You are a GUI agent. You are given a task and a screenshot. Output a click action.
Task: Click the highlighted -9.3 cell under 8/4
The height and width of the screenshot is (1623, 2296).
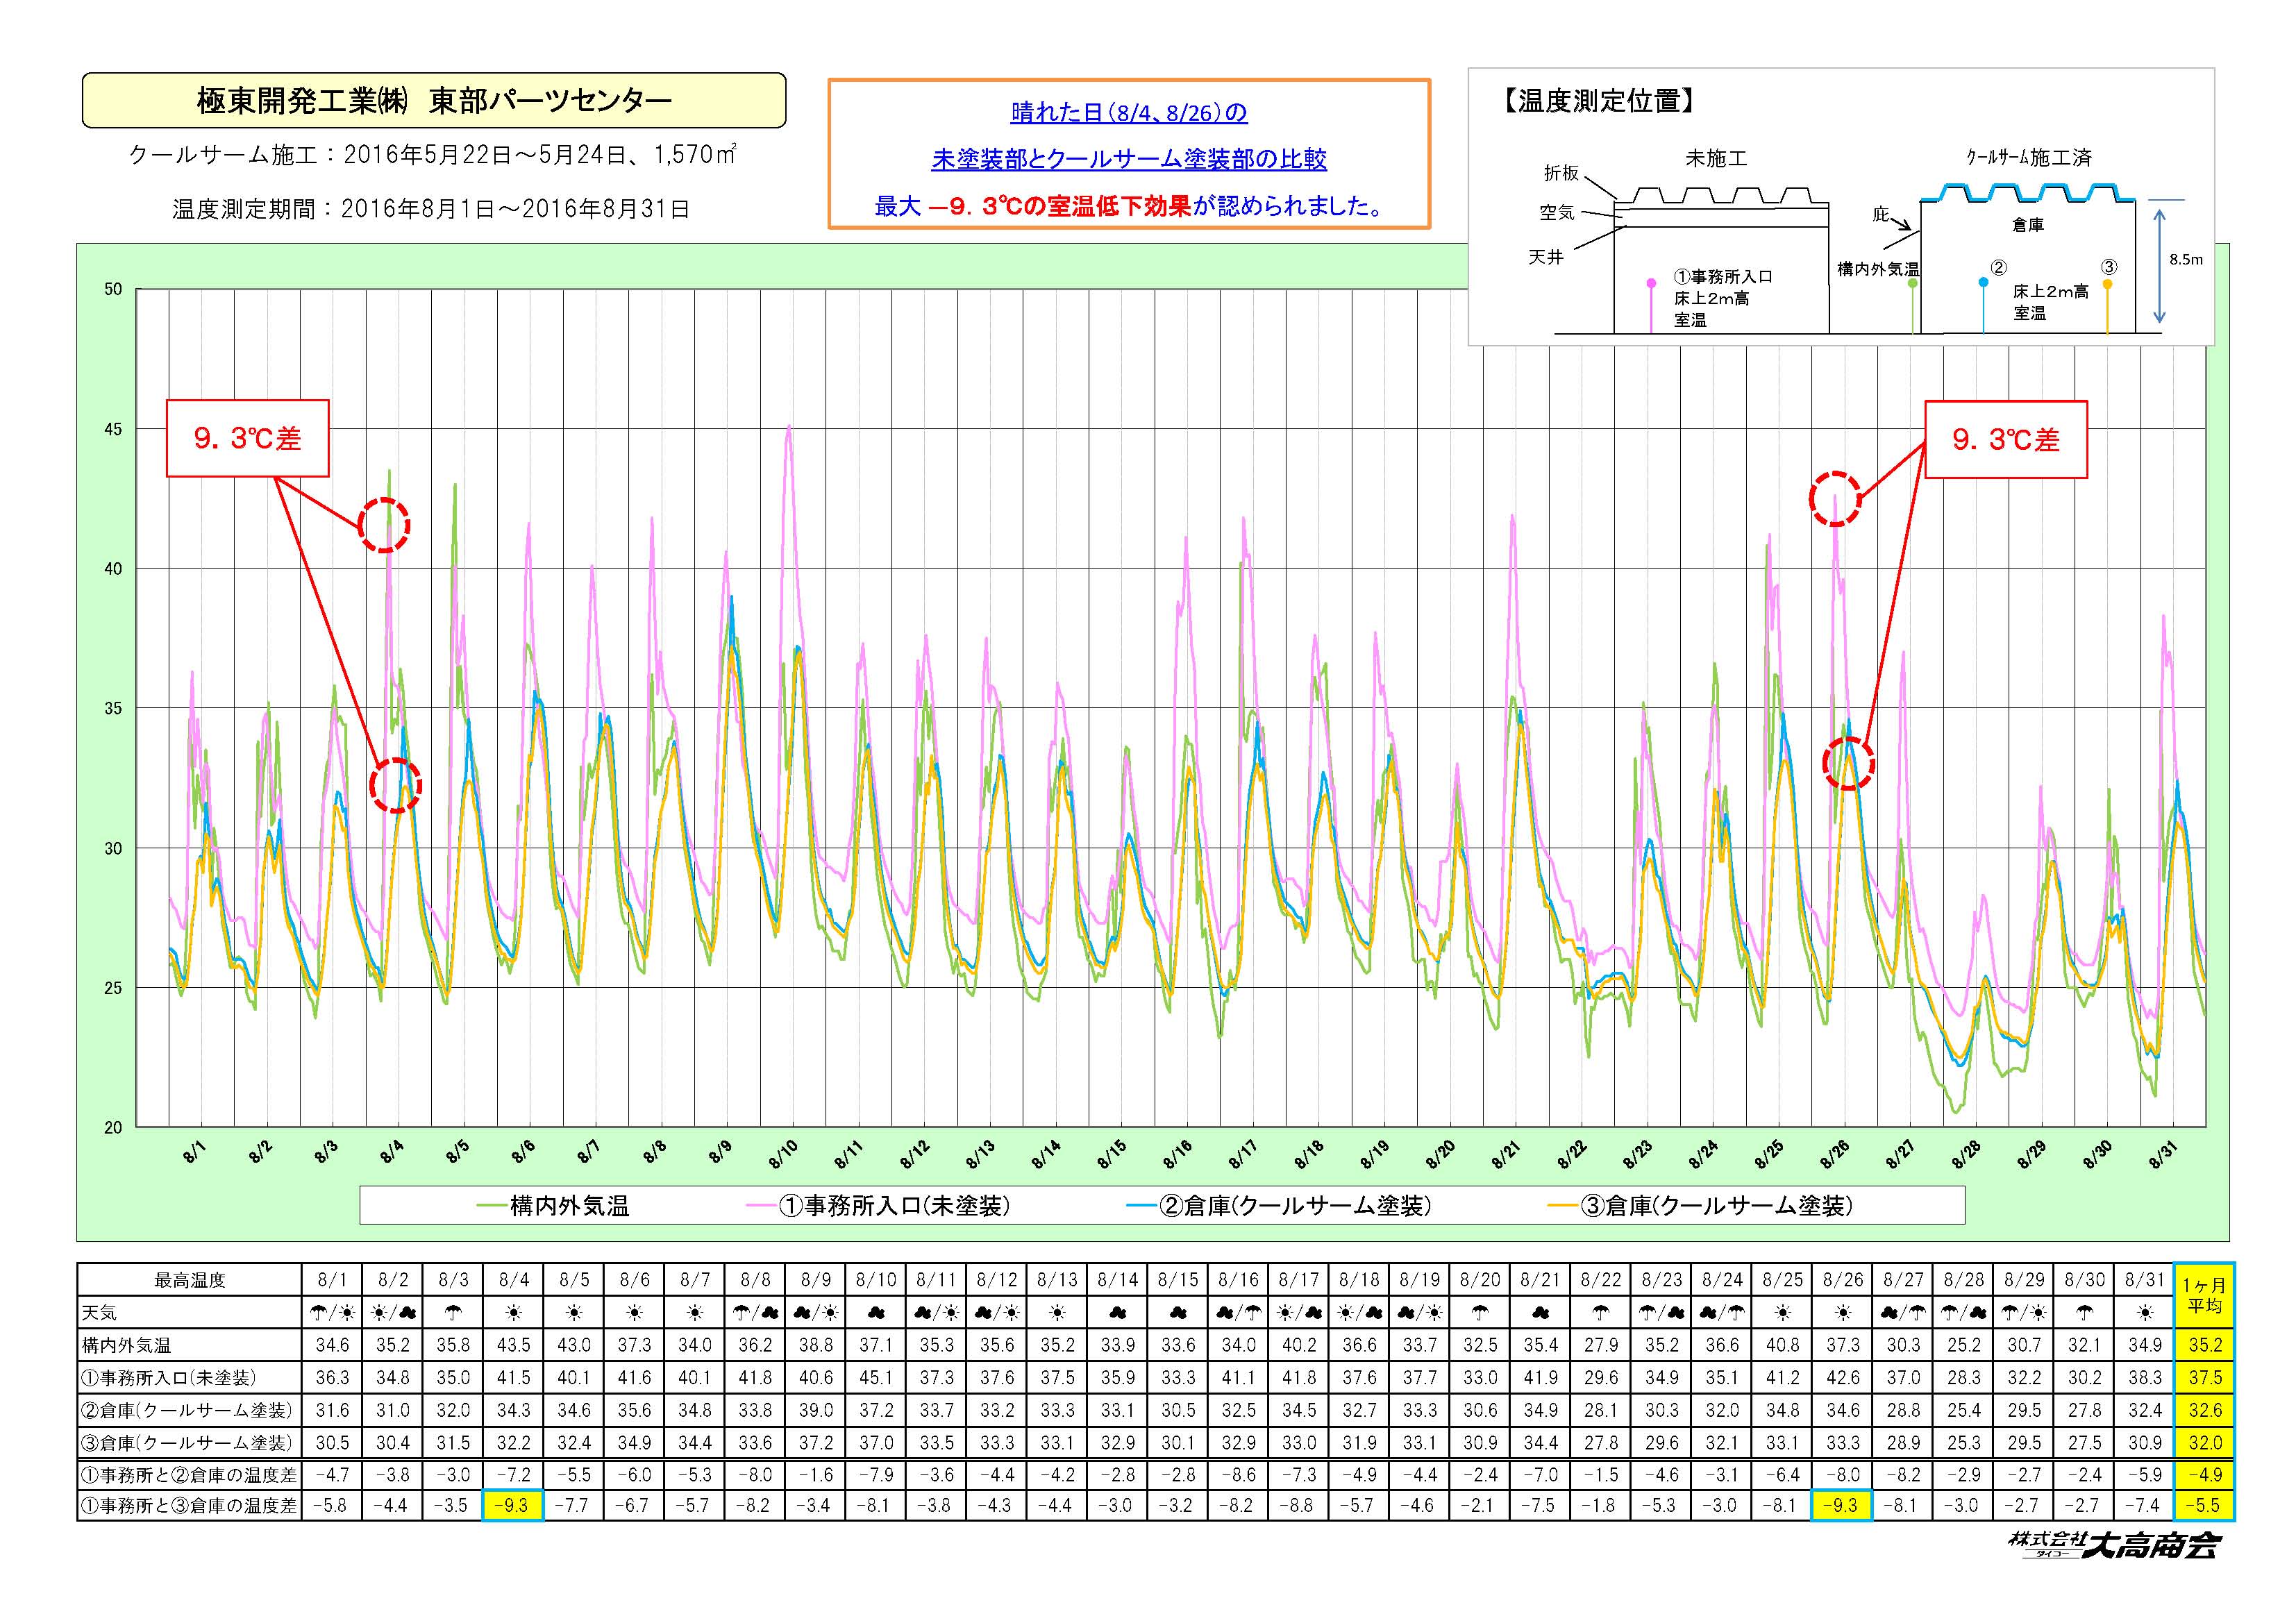pyautogui.click(x=513, y=1505)
